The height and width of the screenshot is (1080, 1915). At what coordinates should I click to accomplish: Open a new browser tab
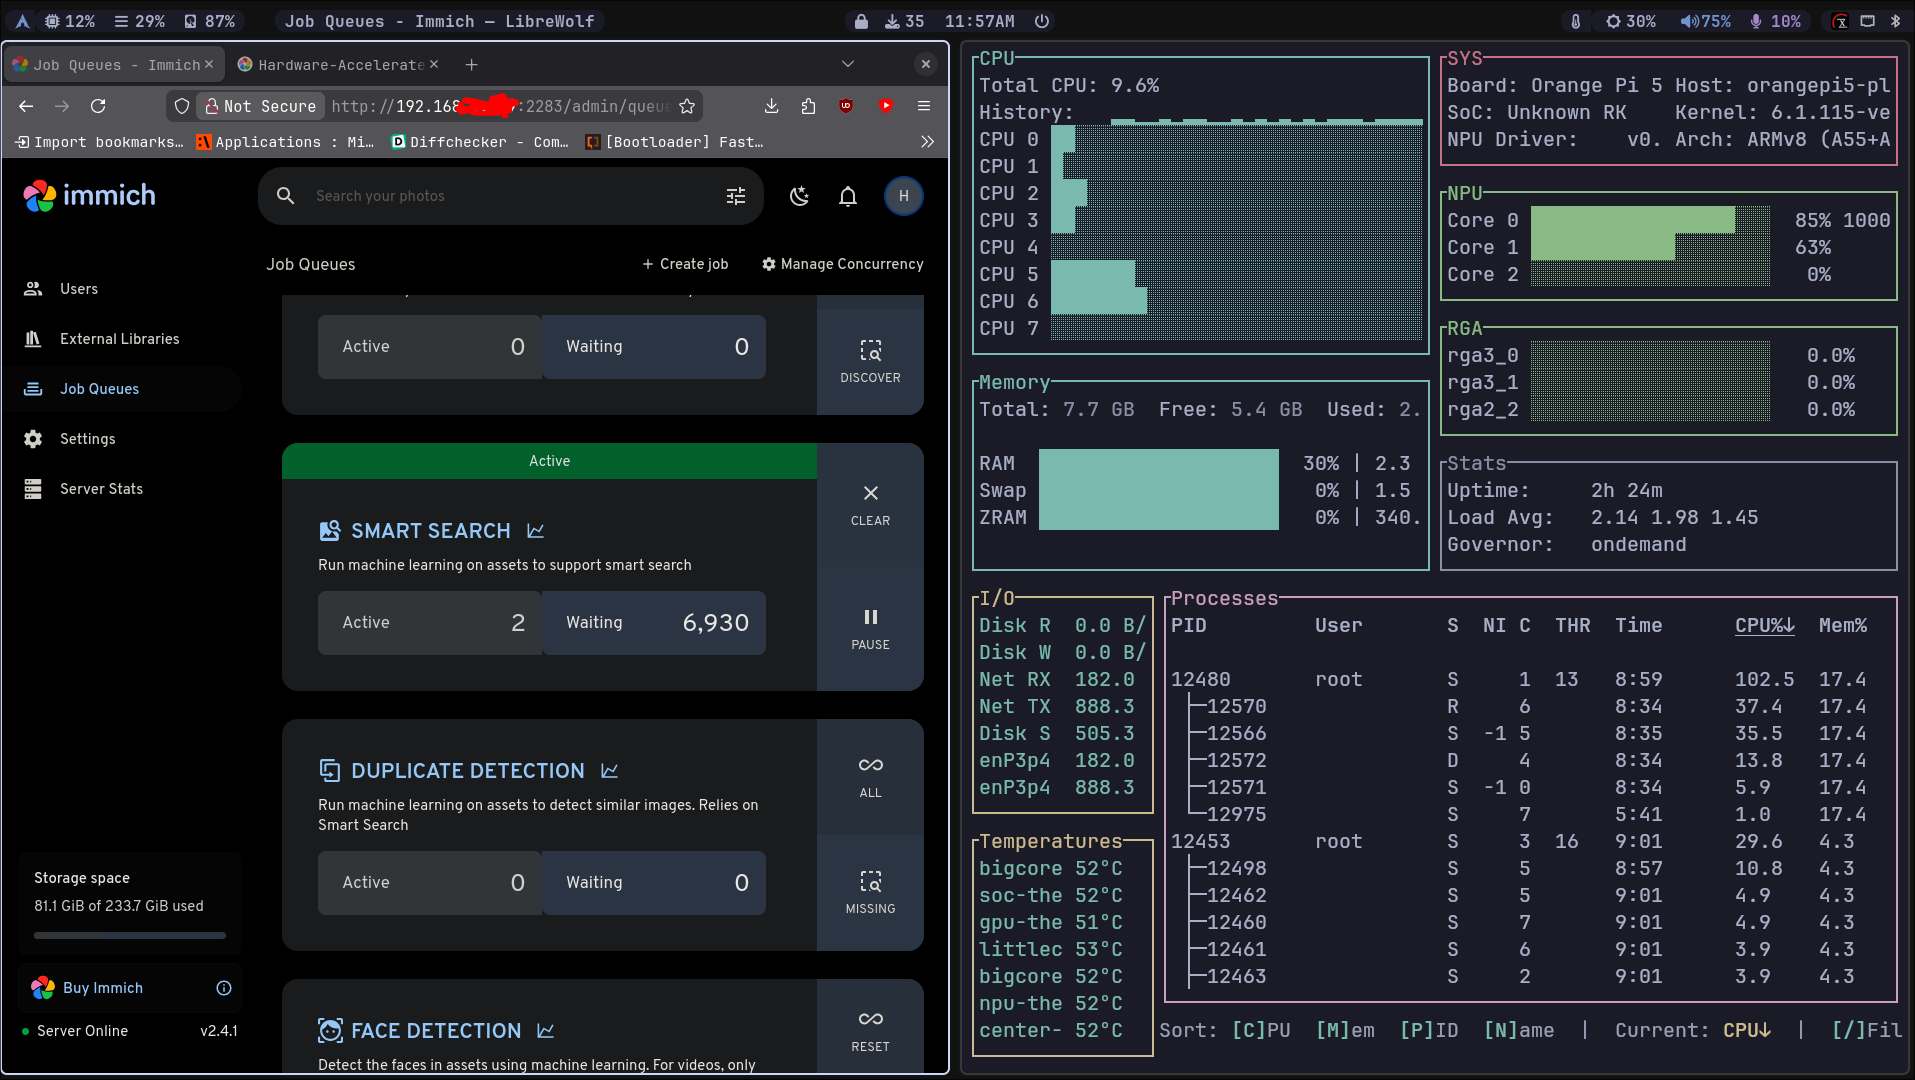pyautogui.click(x=472, y=65)
